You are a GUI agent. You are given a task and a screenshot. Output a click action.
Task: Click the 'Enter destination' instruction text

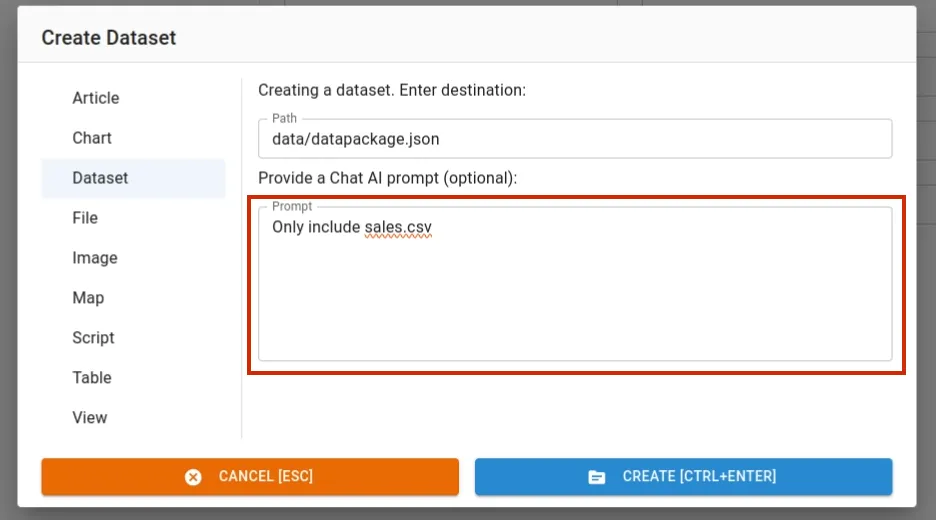tap(392, 90)
